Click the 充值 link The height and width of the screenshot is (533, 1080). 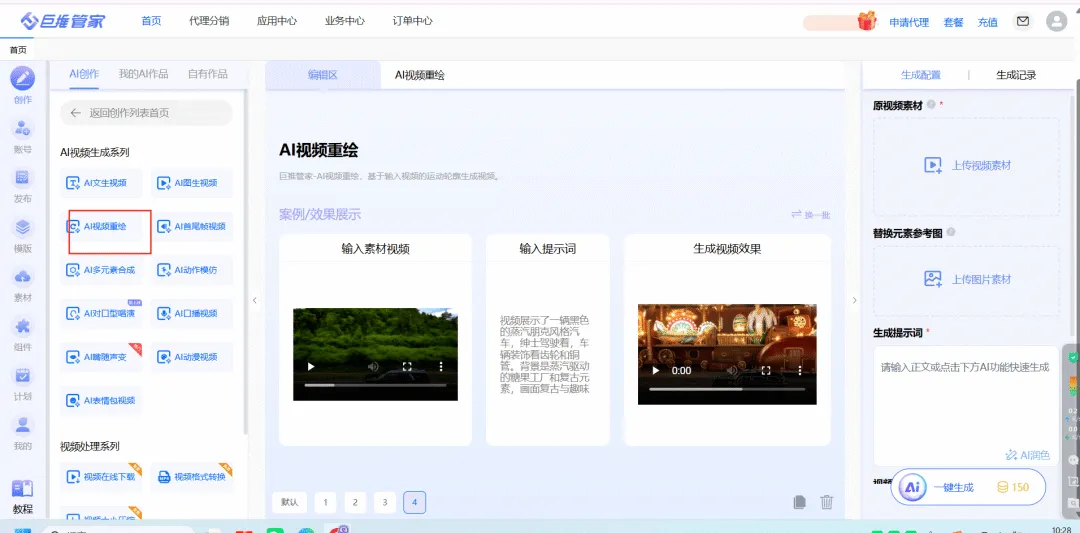(988, 22)
